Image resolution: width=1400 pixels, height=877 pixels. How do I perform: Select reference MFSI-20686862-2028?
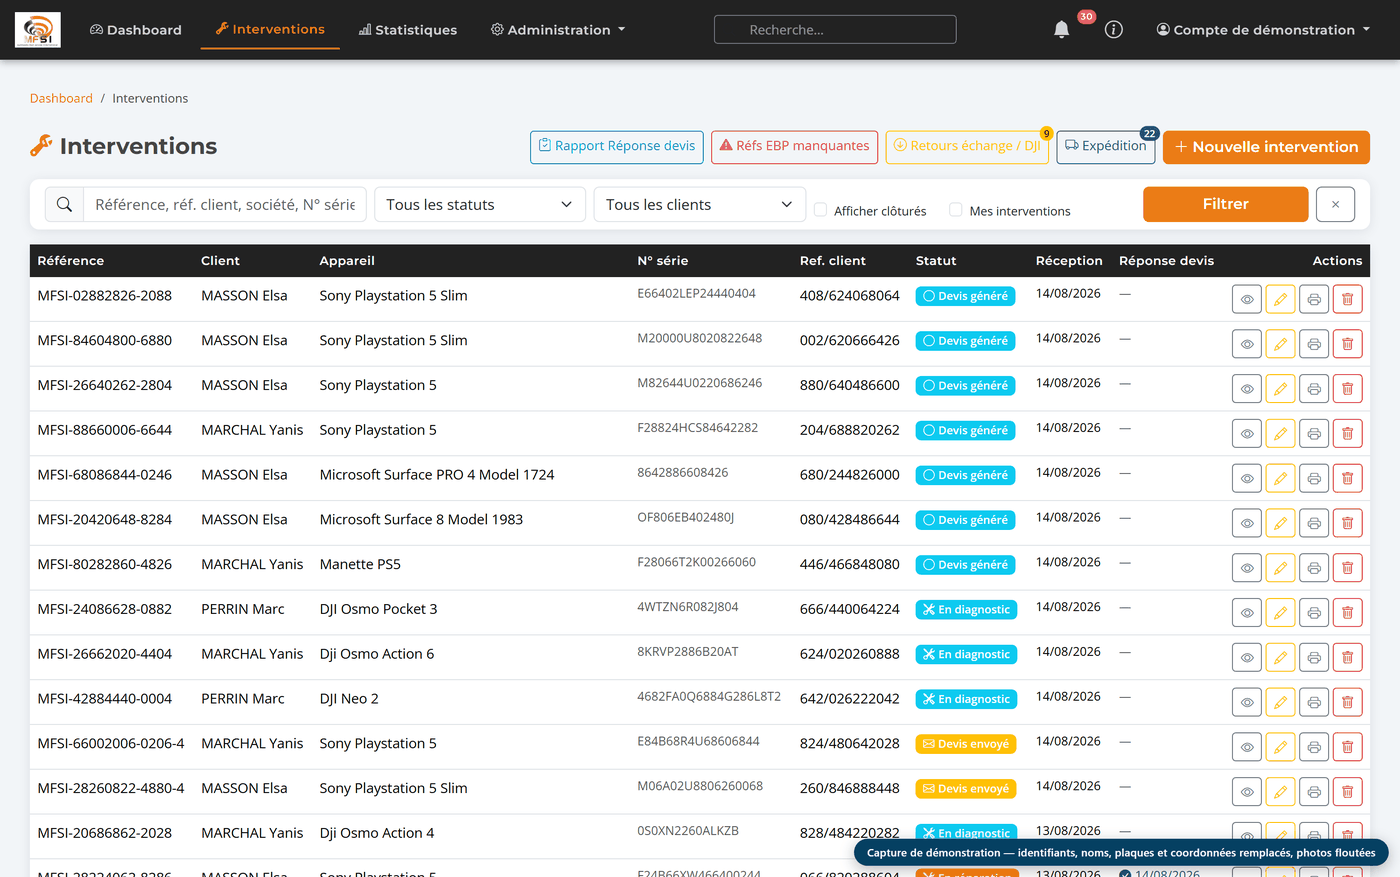point(105,833)
